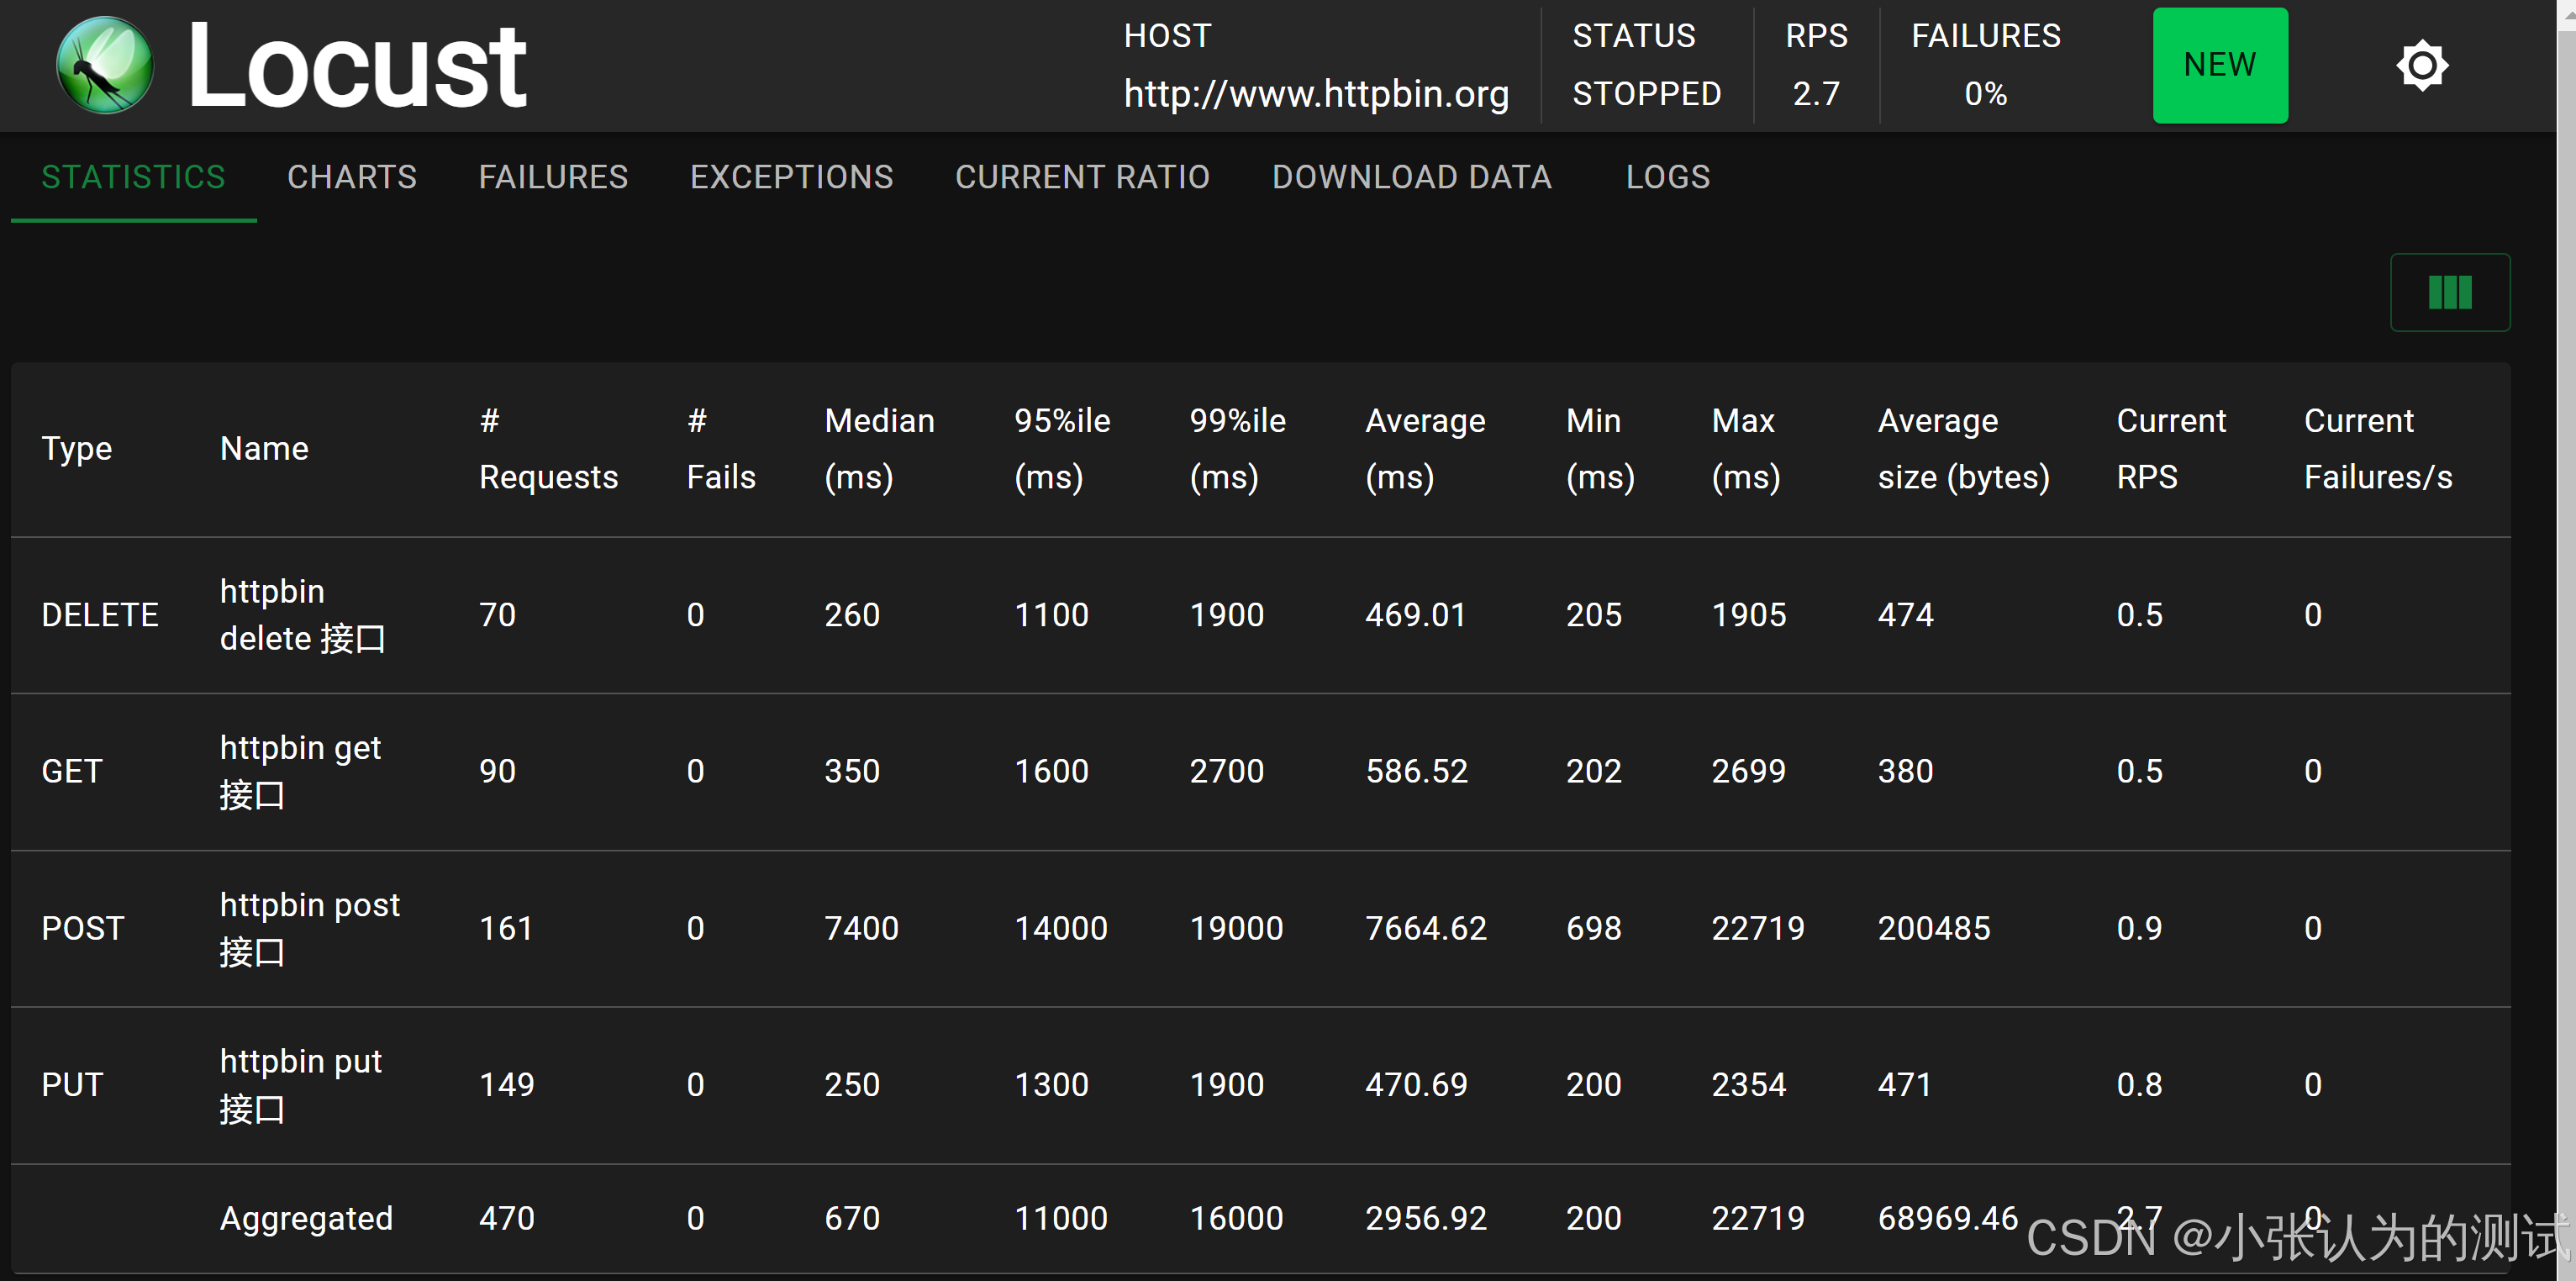Select the Exceptions tab

point(791,177)
